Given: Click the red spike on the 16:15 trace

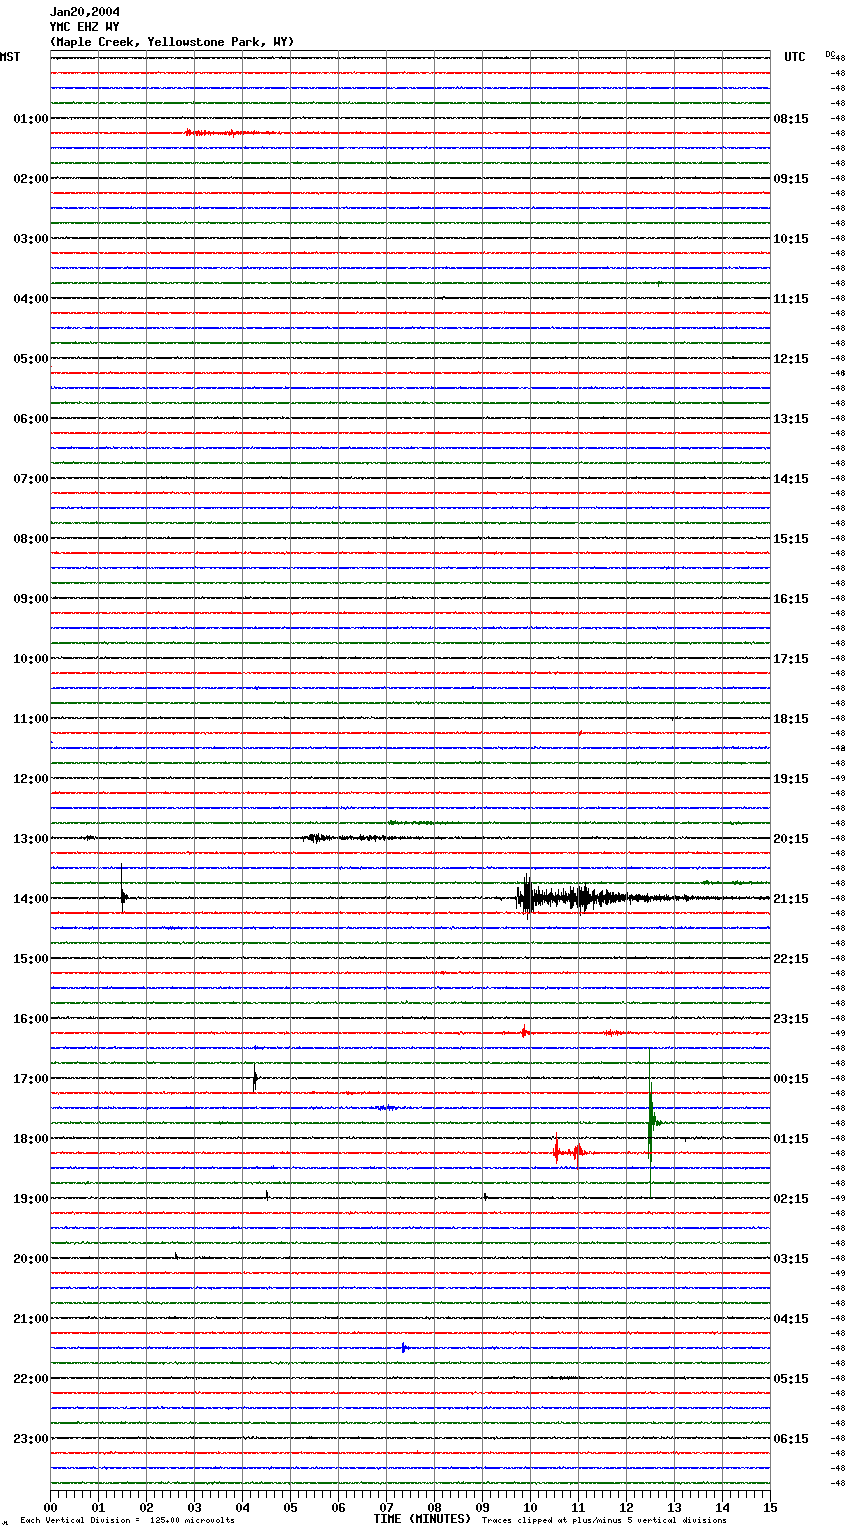Looking at the screenshot, I should tap(524, 1031).
